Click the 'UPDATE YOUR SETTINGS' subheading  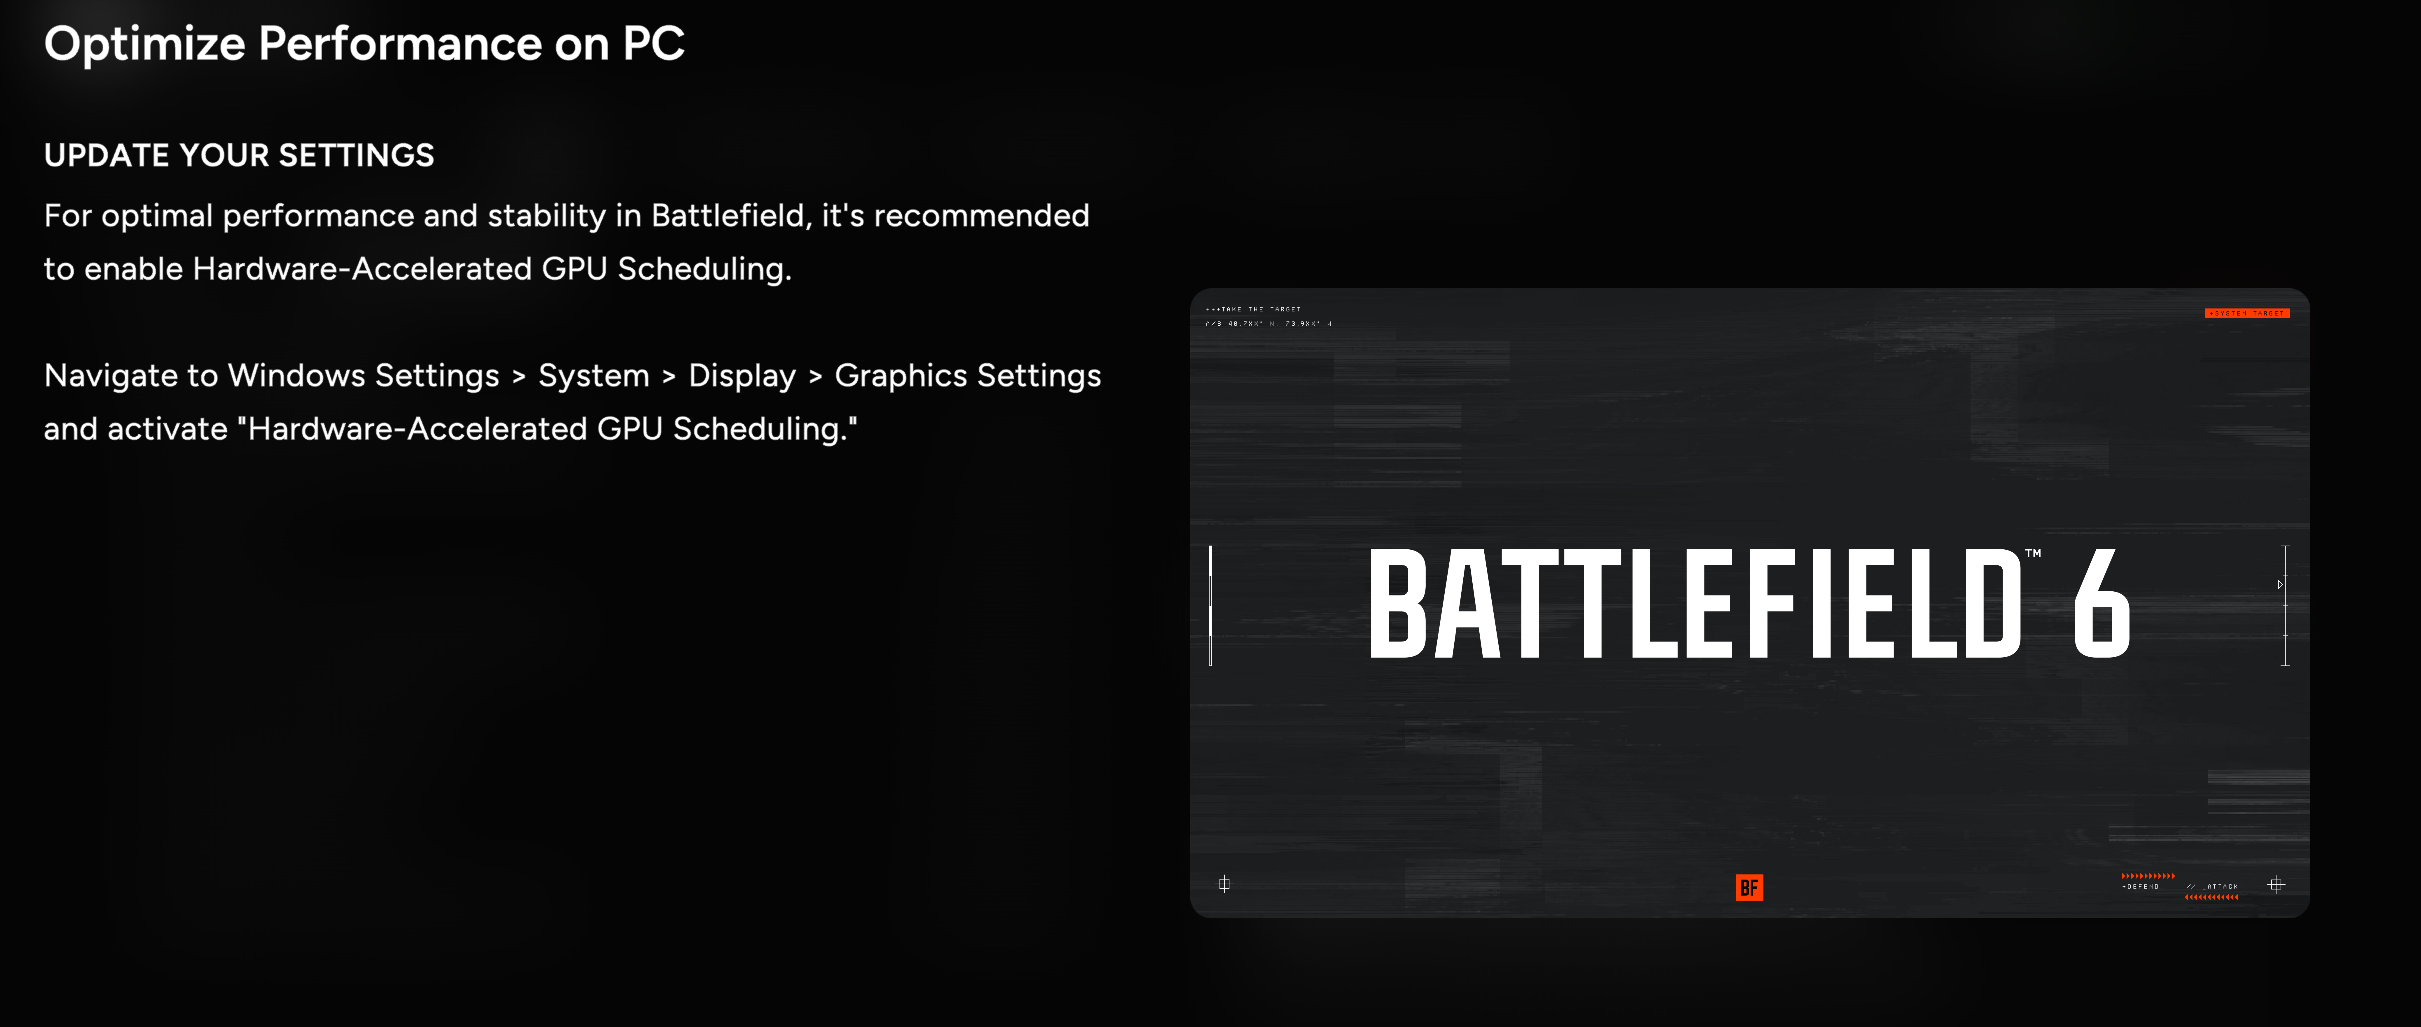pos(239,155)
